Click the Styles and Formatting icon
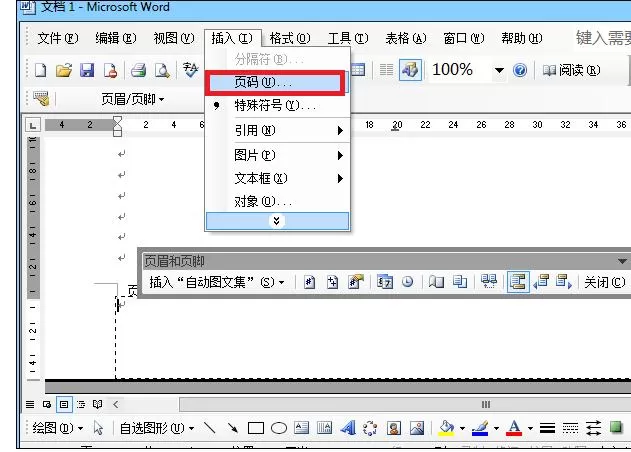The image size is (631, 452). (x=41, y=99)
